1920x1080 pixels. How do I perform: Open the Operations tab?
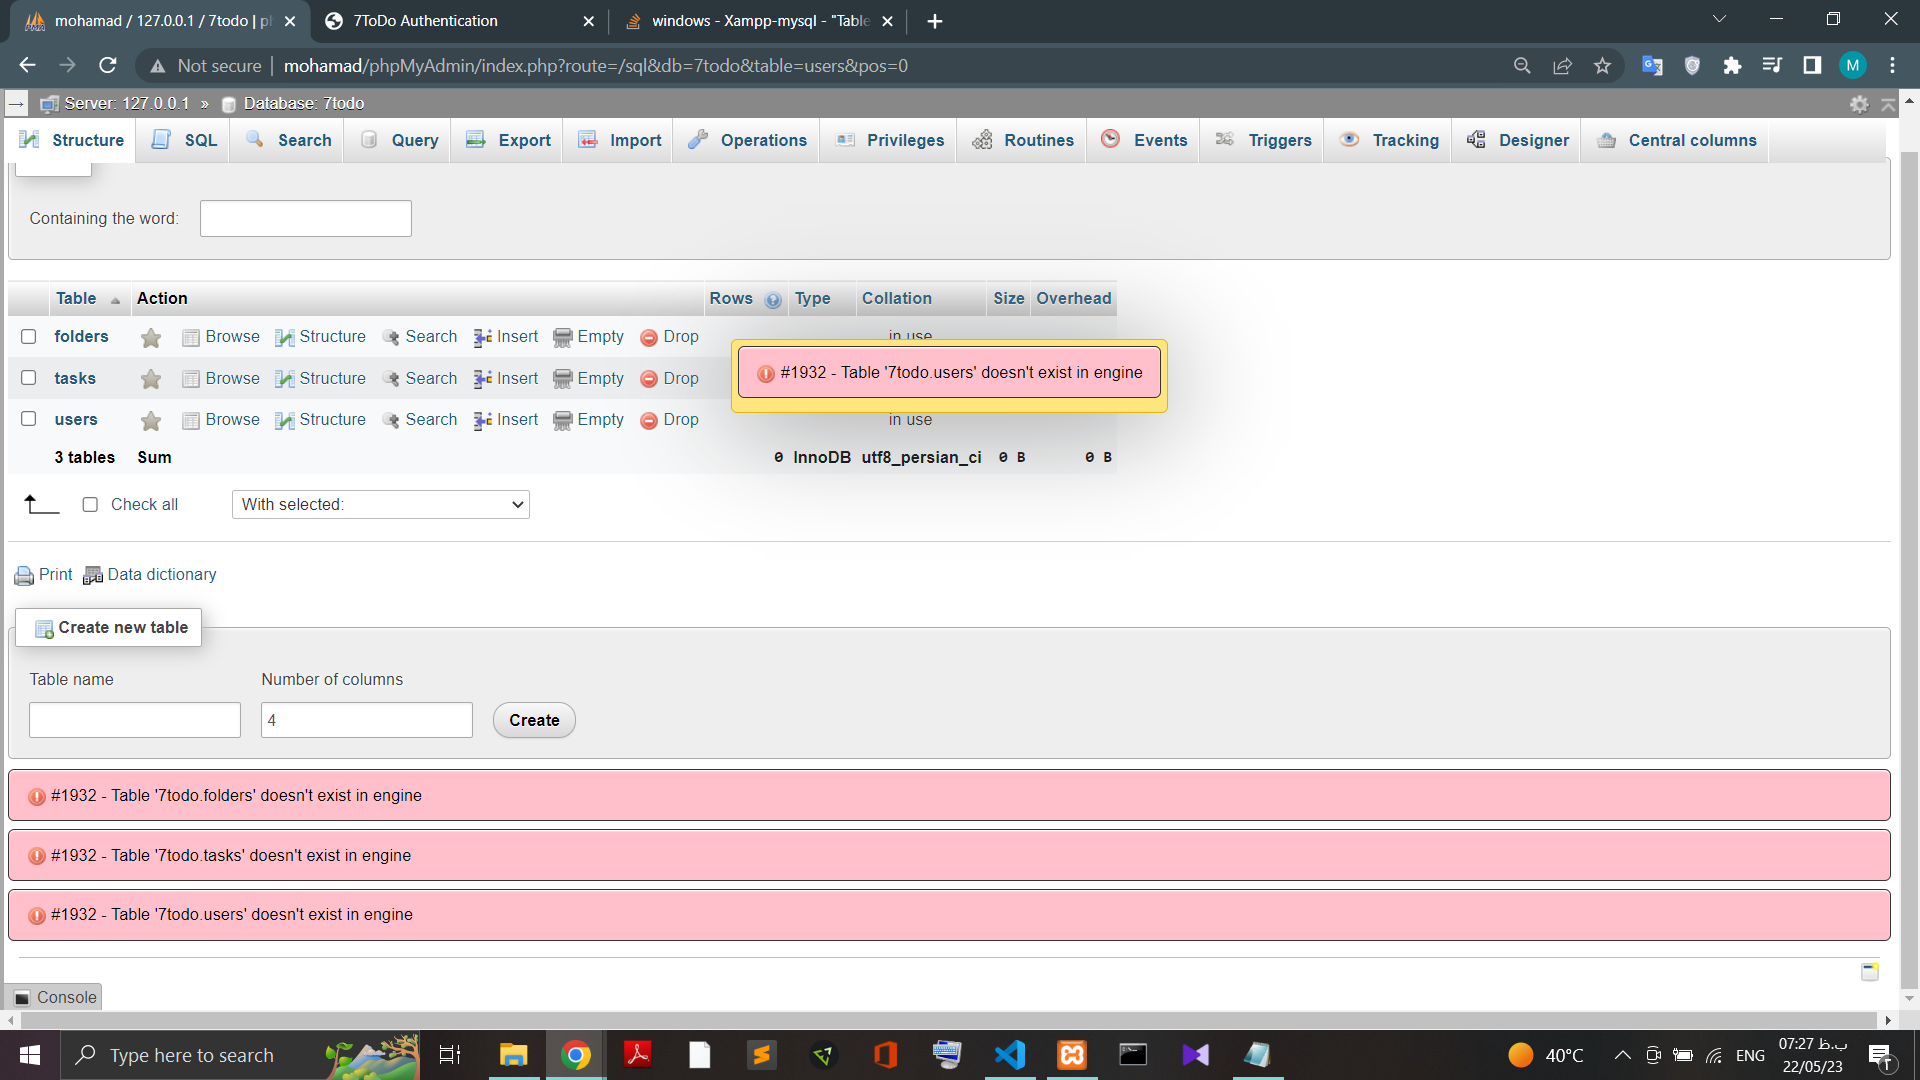pos(747,141)
